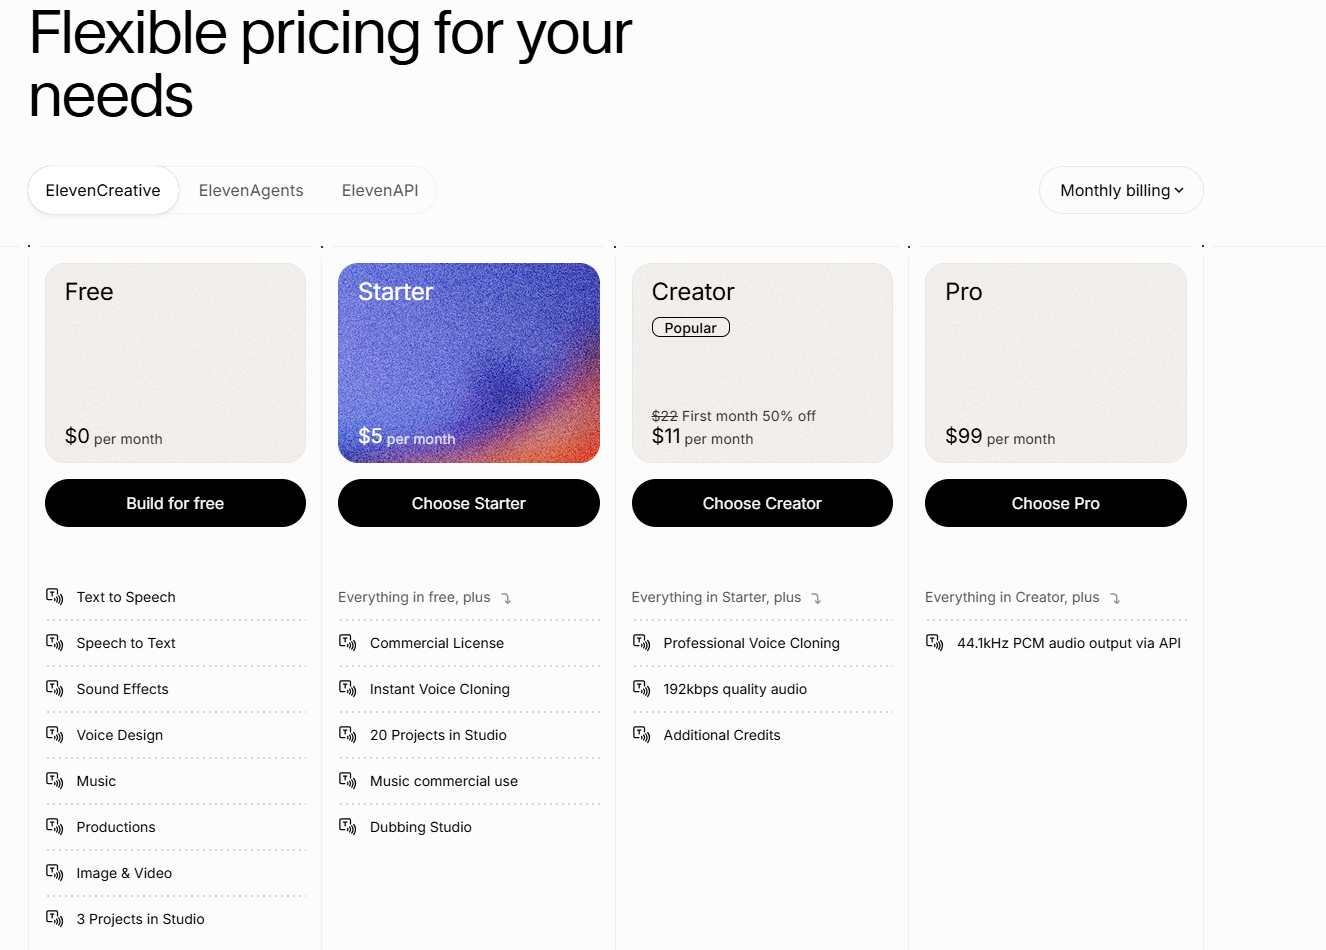
Task: Click the arrow after 'Everything in free, plus'
Action: click(507, 598)
